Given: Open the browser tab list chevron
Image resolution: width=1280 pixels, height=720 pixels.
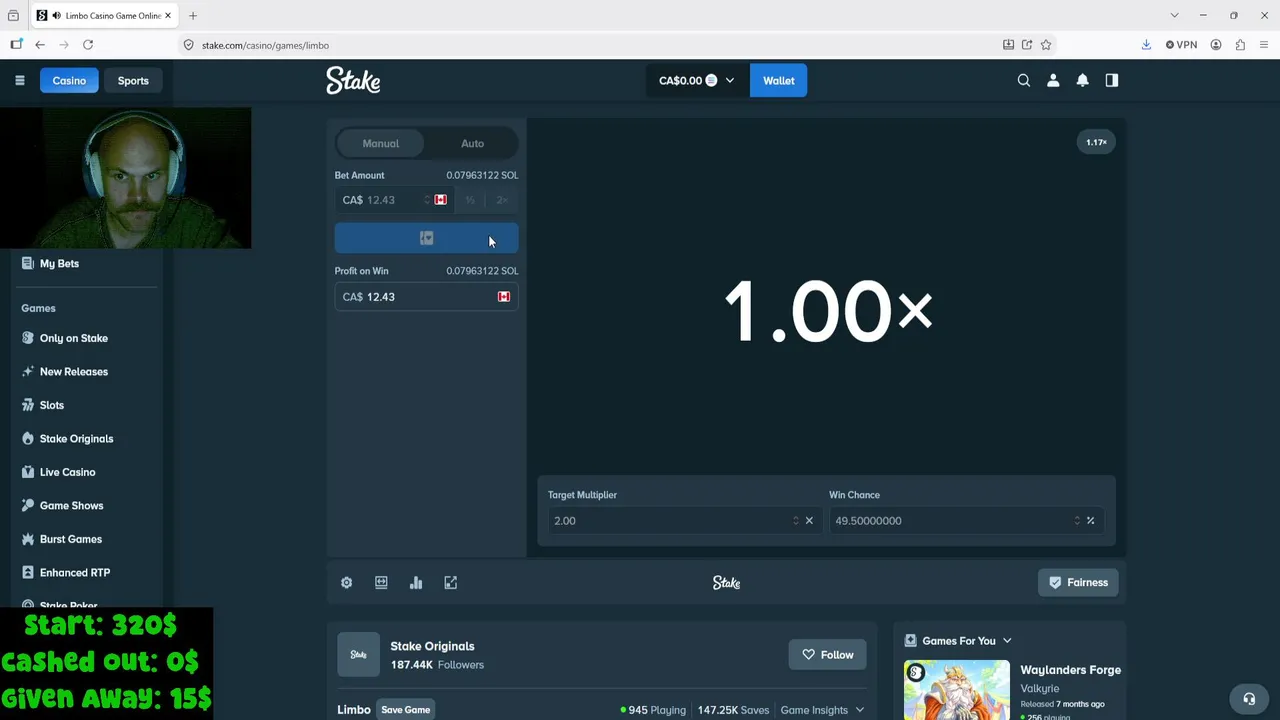Looking at the screenshot, I should (x=1175, y=16).
